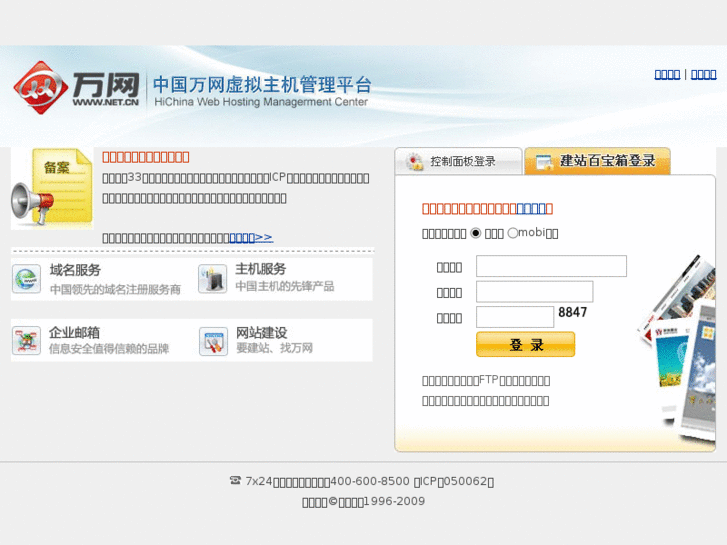This screenshot has width=727, height=545.
Task: Open the 主机服务 server icon
Action: 212,279
